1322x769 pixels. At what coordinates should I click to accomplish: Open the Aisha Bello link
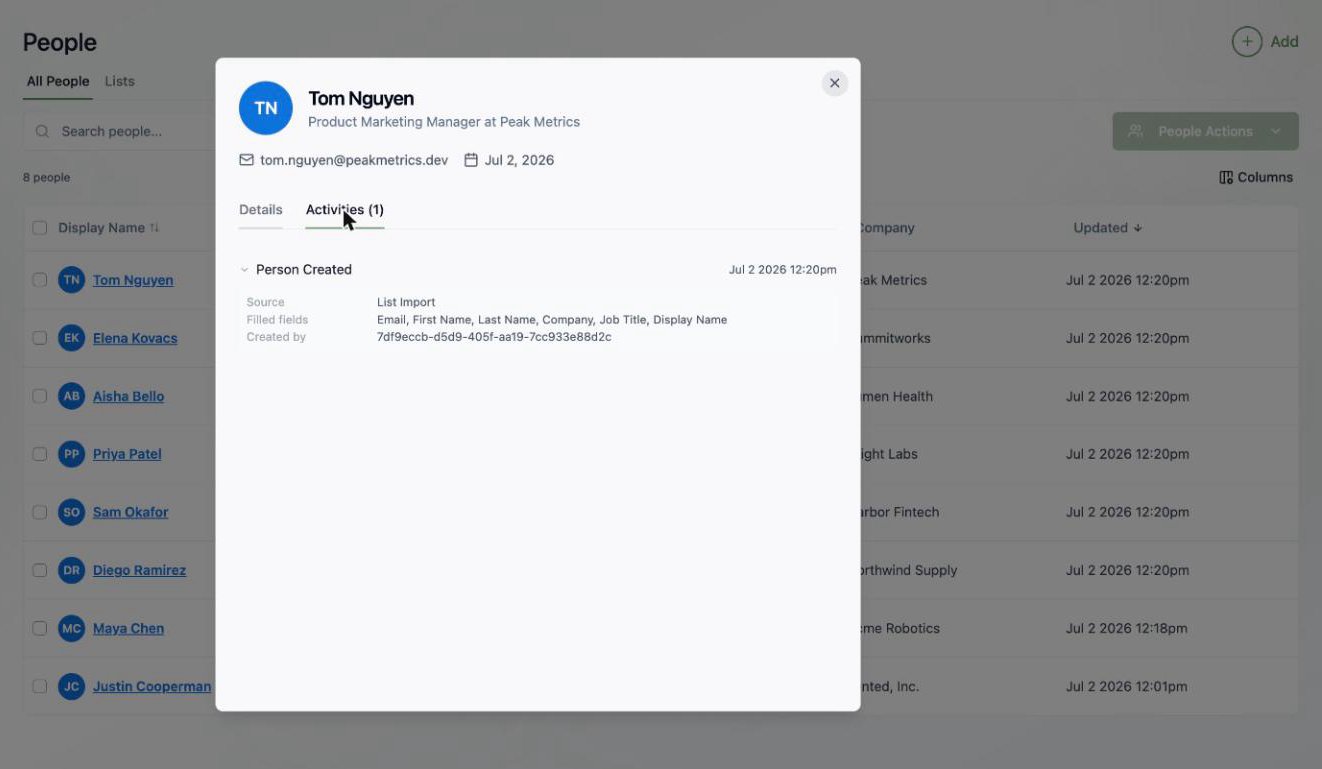(128, 396)
